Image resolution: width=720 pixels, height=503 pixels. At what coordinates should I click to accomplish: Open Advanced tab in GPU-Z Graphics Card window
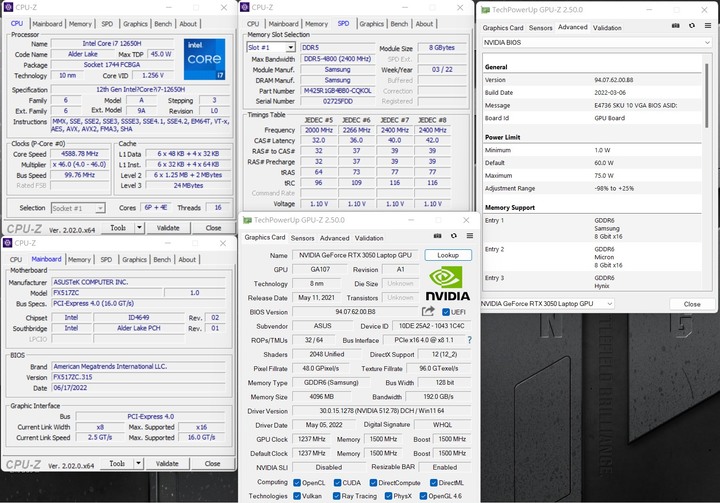click(x=335, y=238)
